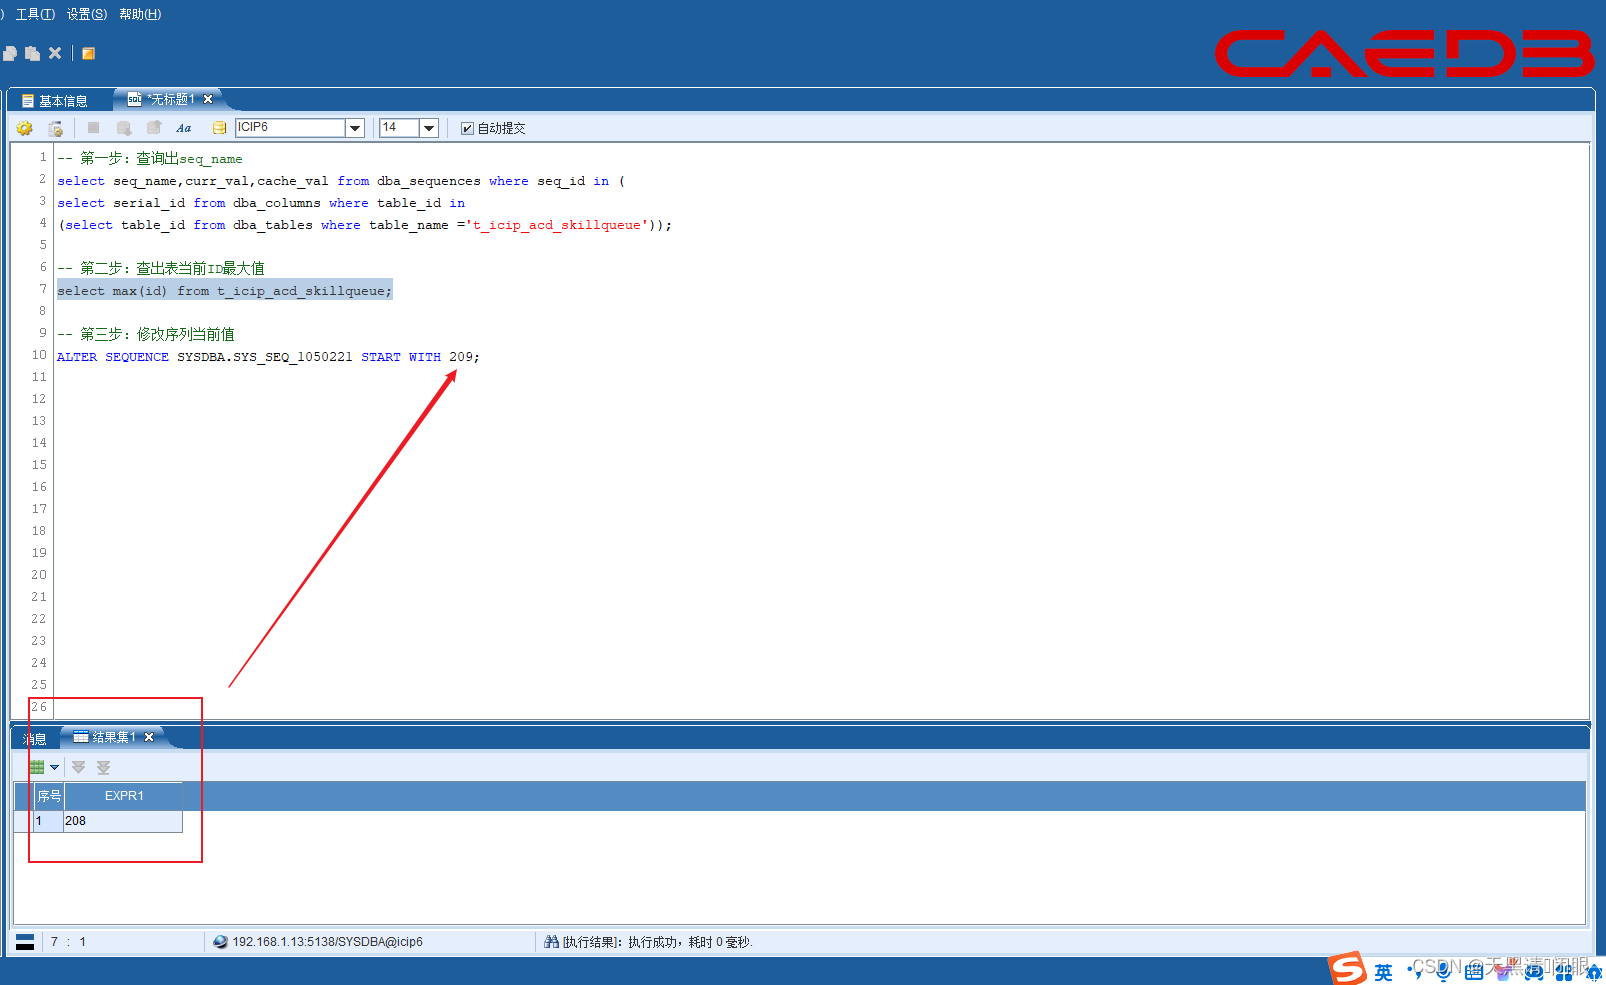Click the orange square icon in top toolbar
This screenshot has width=1606, height=985.
click(88, 53)
